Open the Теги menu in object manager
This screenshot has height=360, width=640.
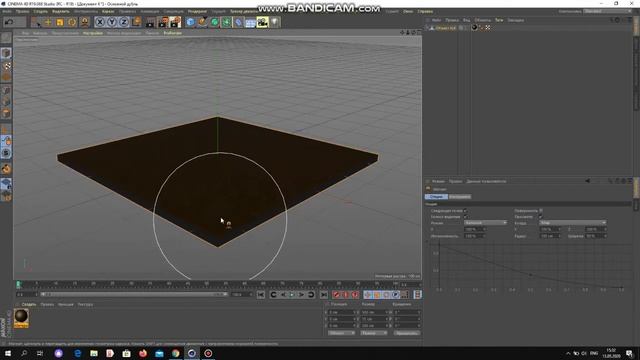tap(499, 20)
